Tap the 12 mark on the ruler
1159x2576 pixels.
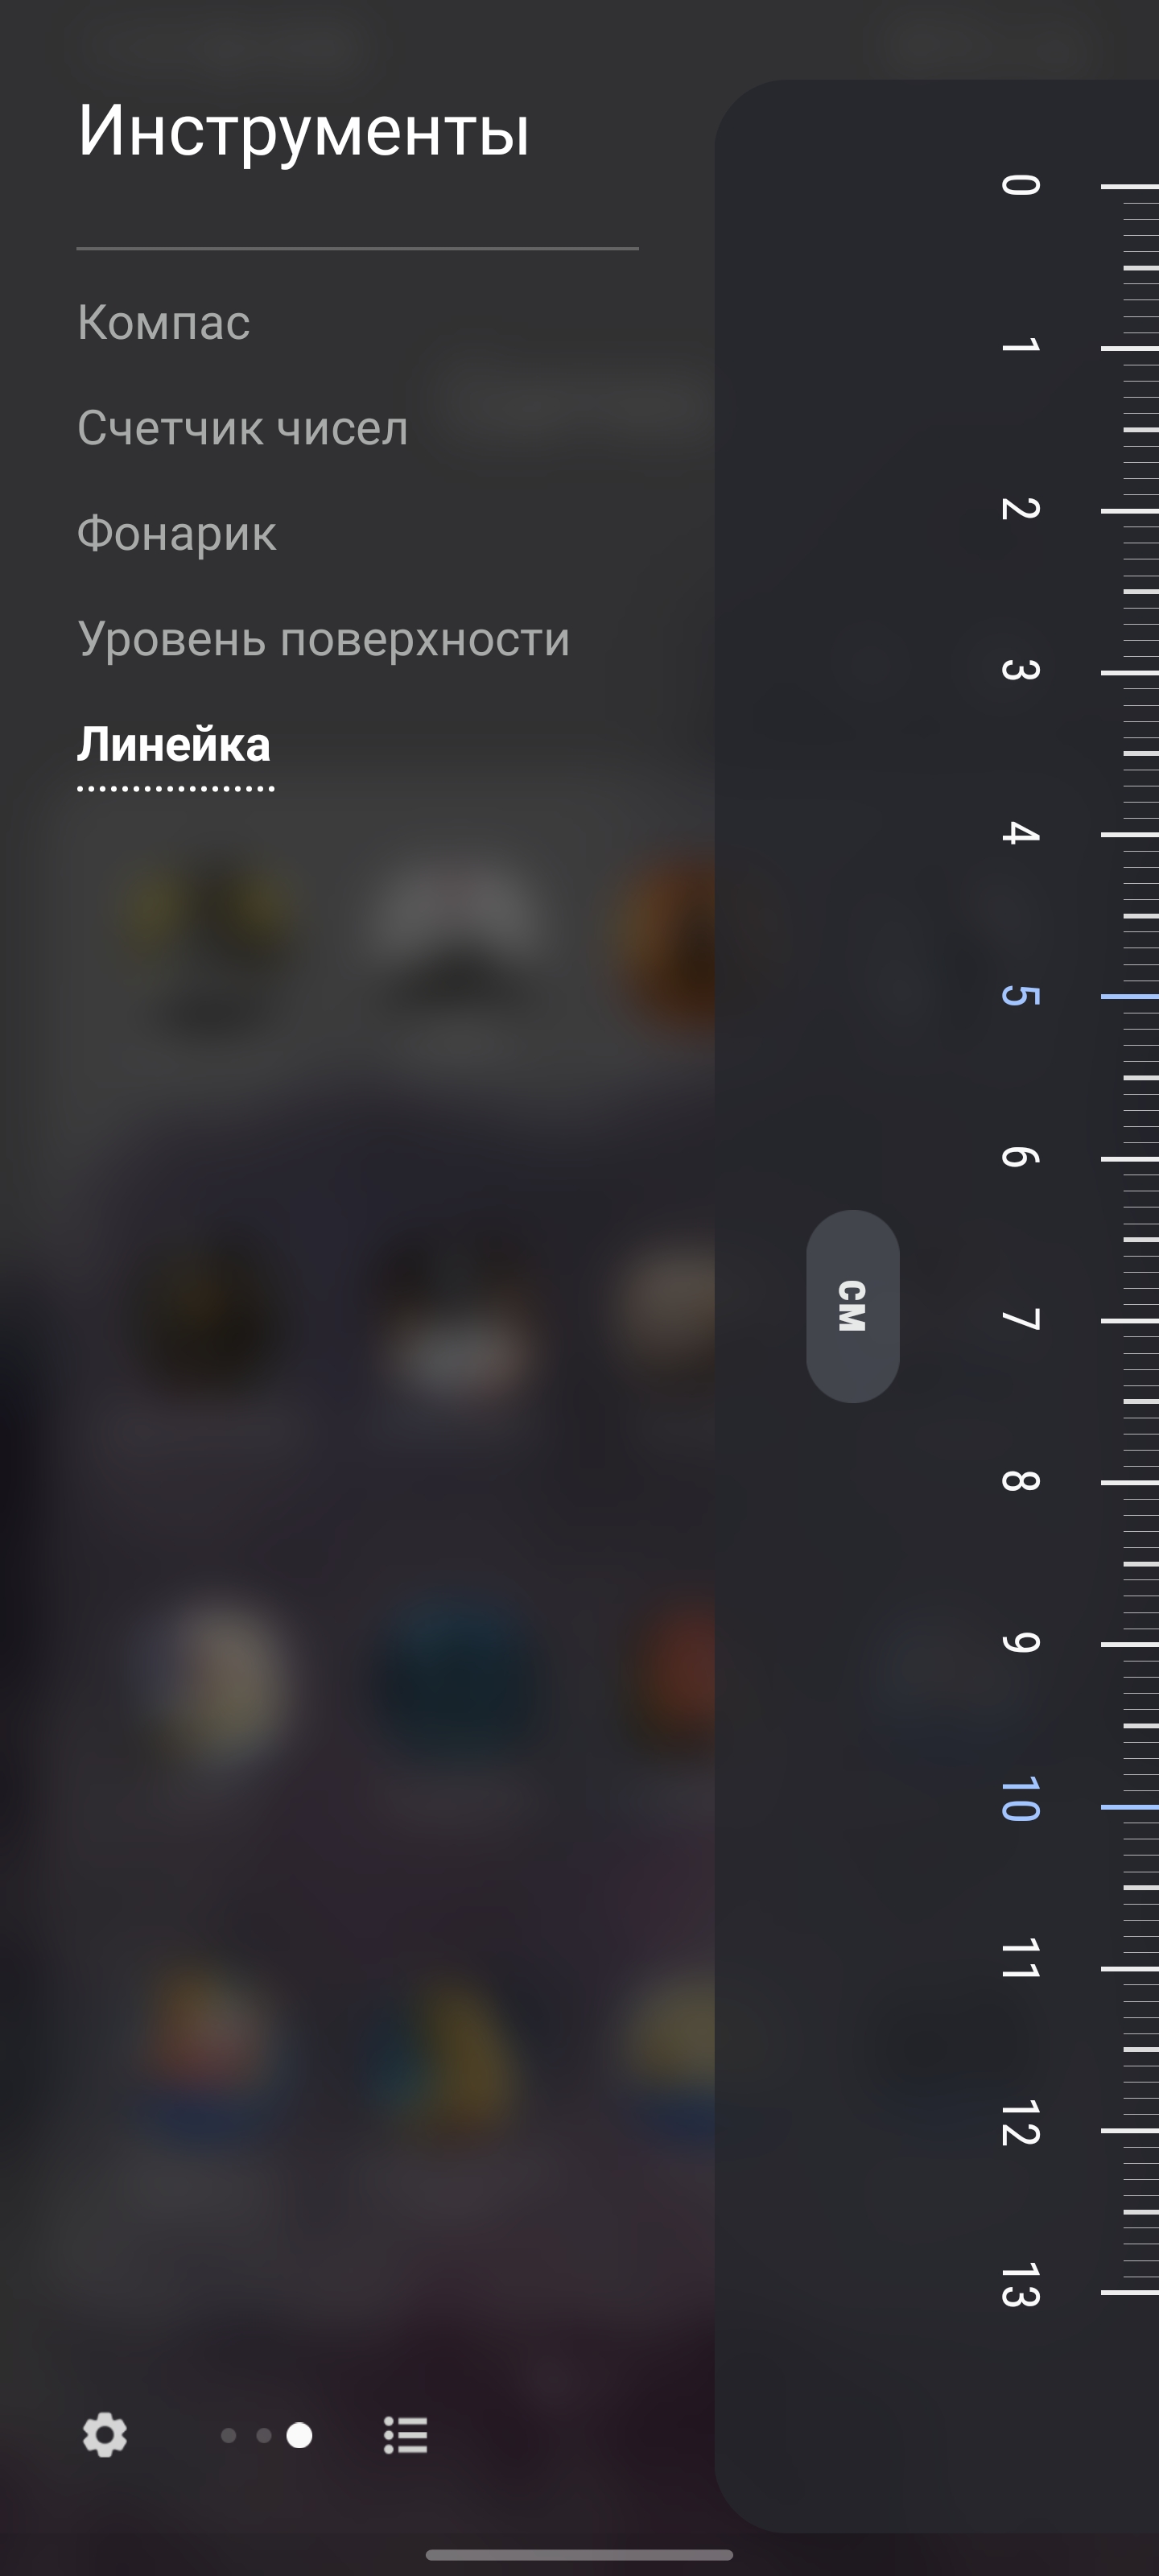[x=1021, y=2124]
